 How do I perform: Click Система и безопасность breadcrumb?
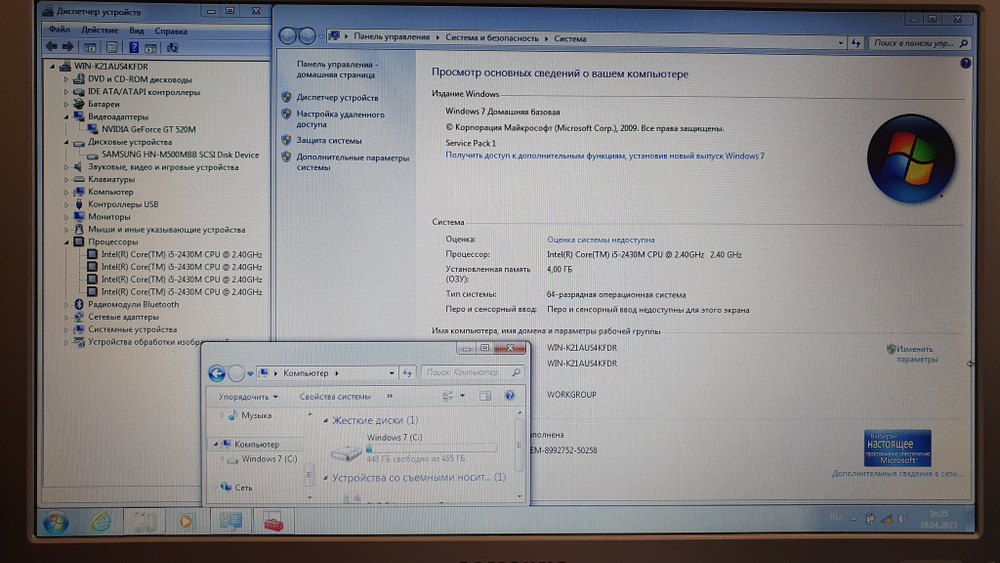492,38
